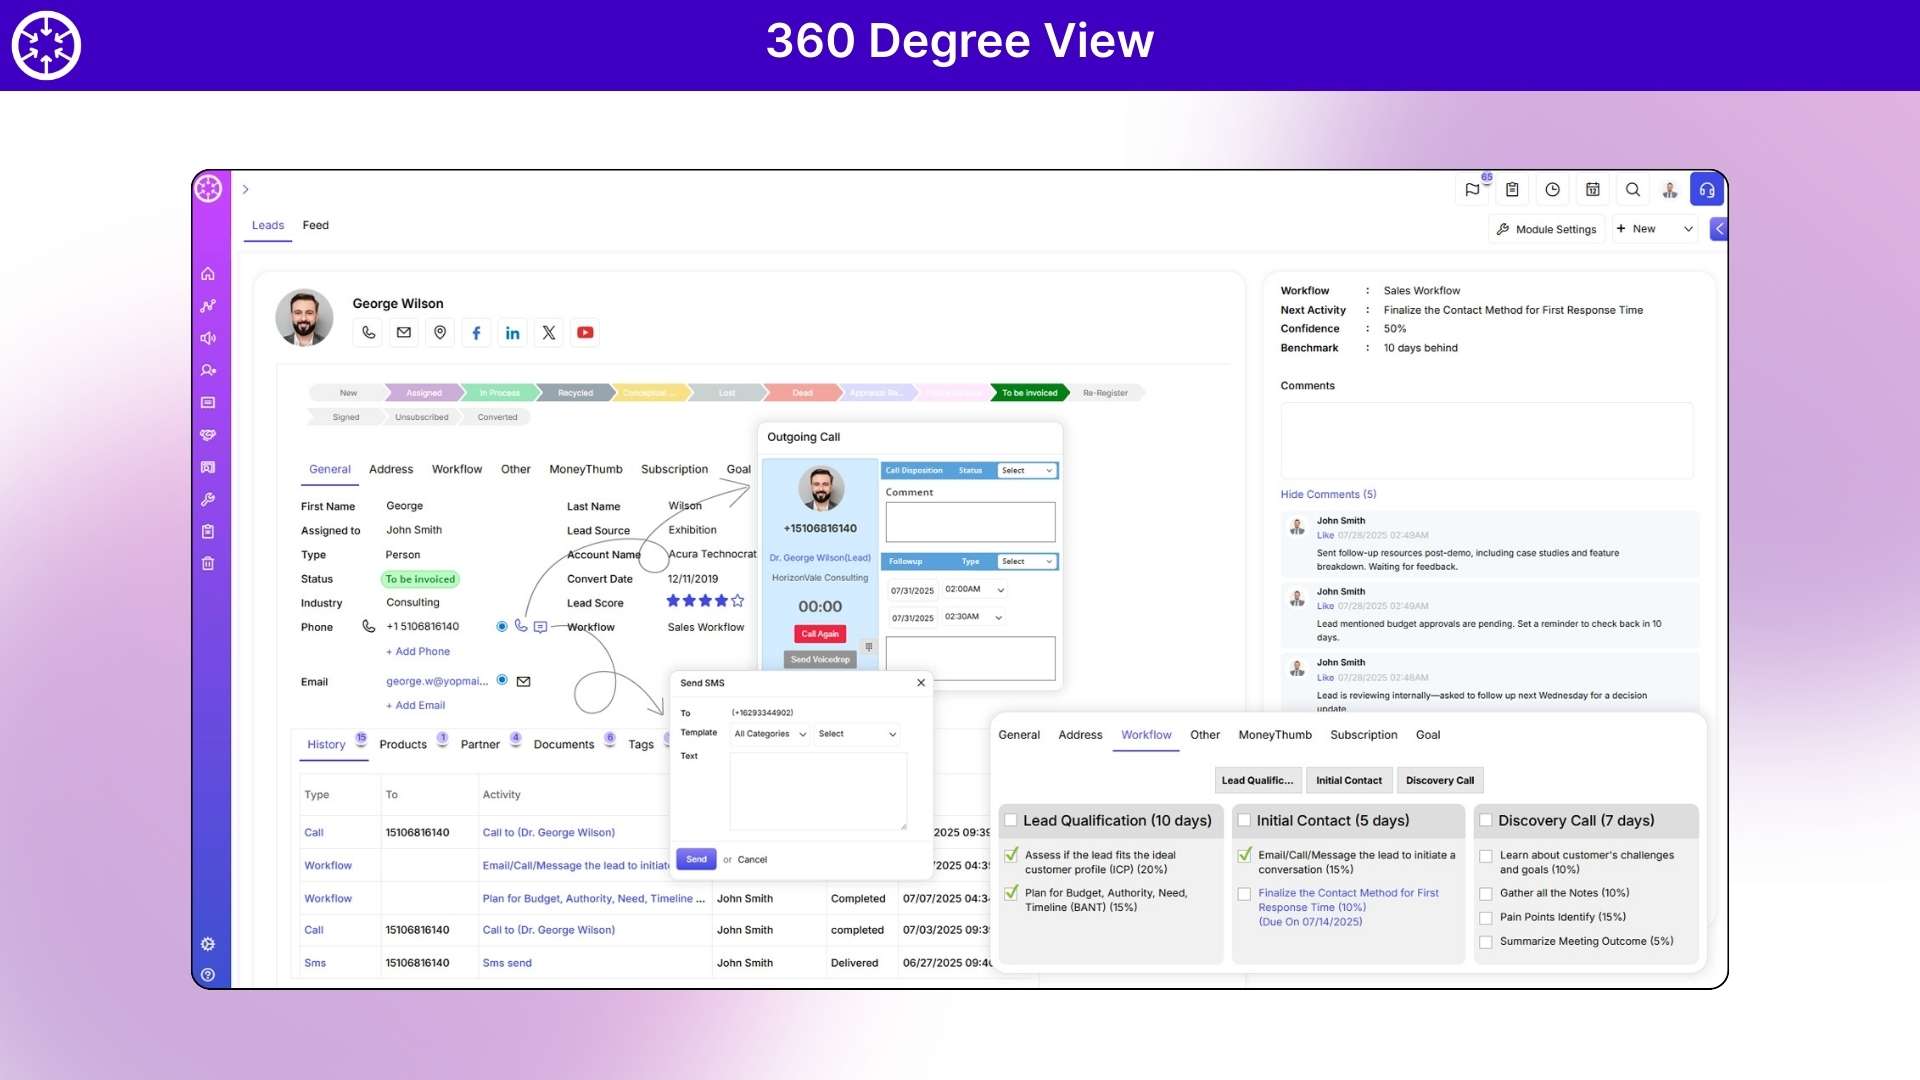Open the Call Disposition Select dropdown
Image resolution: width=1920 pixels, height=1080 pixels.
coord(1026,470)
